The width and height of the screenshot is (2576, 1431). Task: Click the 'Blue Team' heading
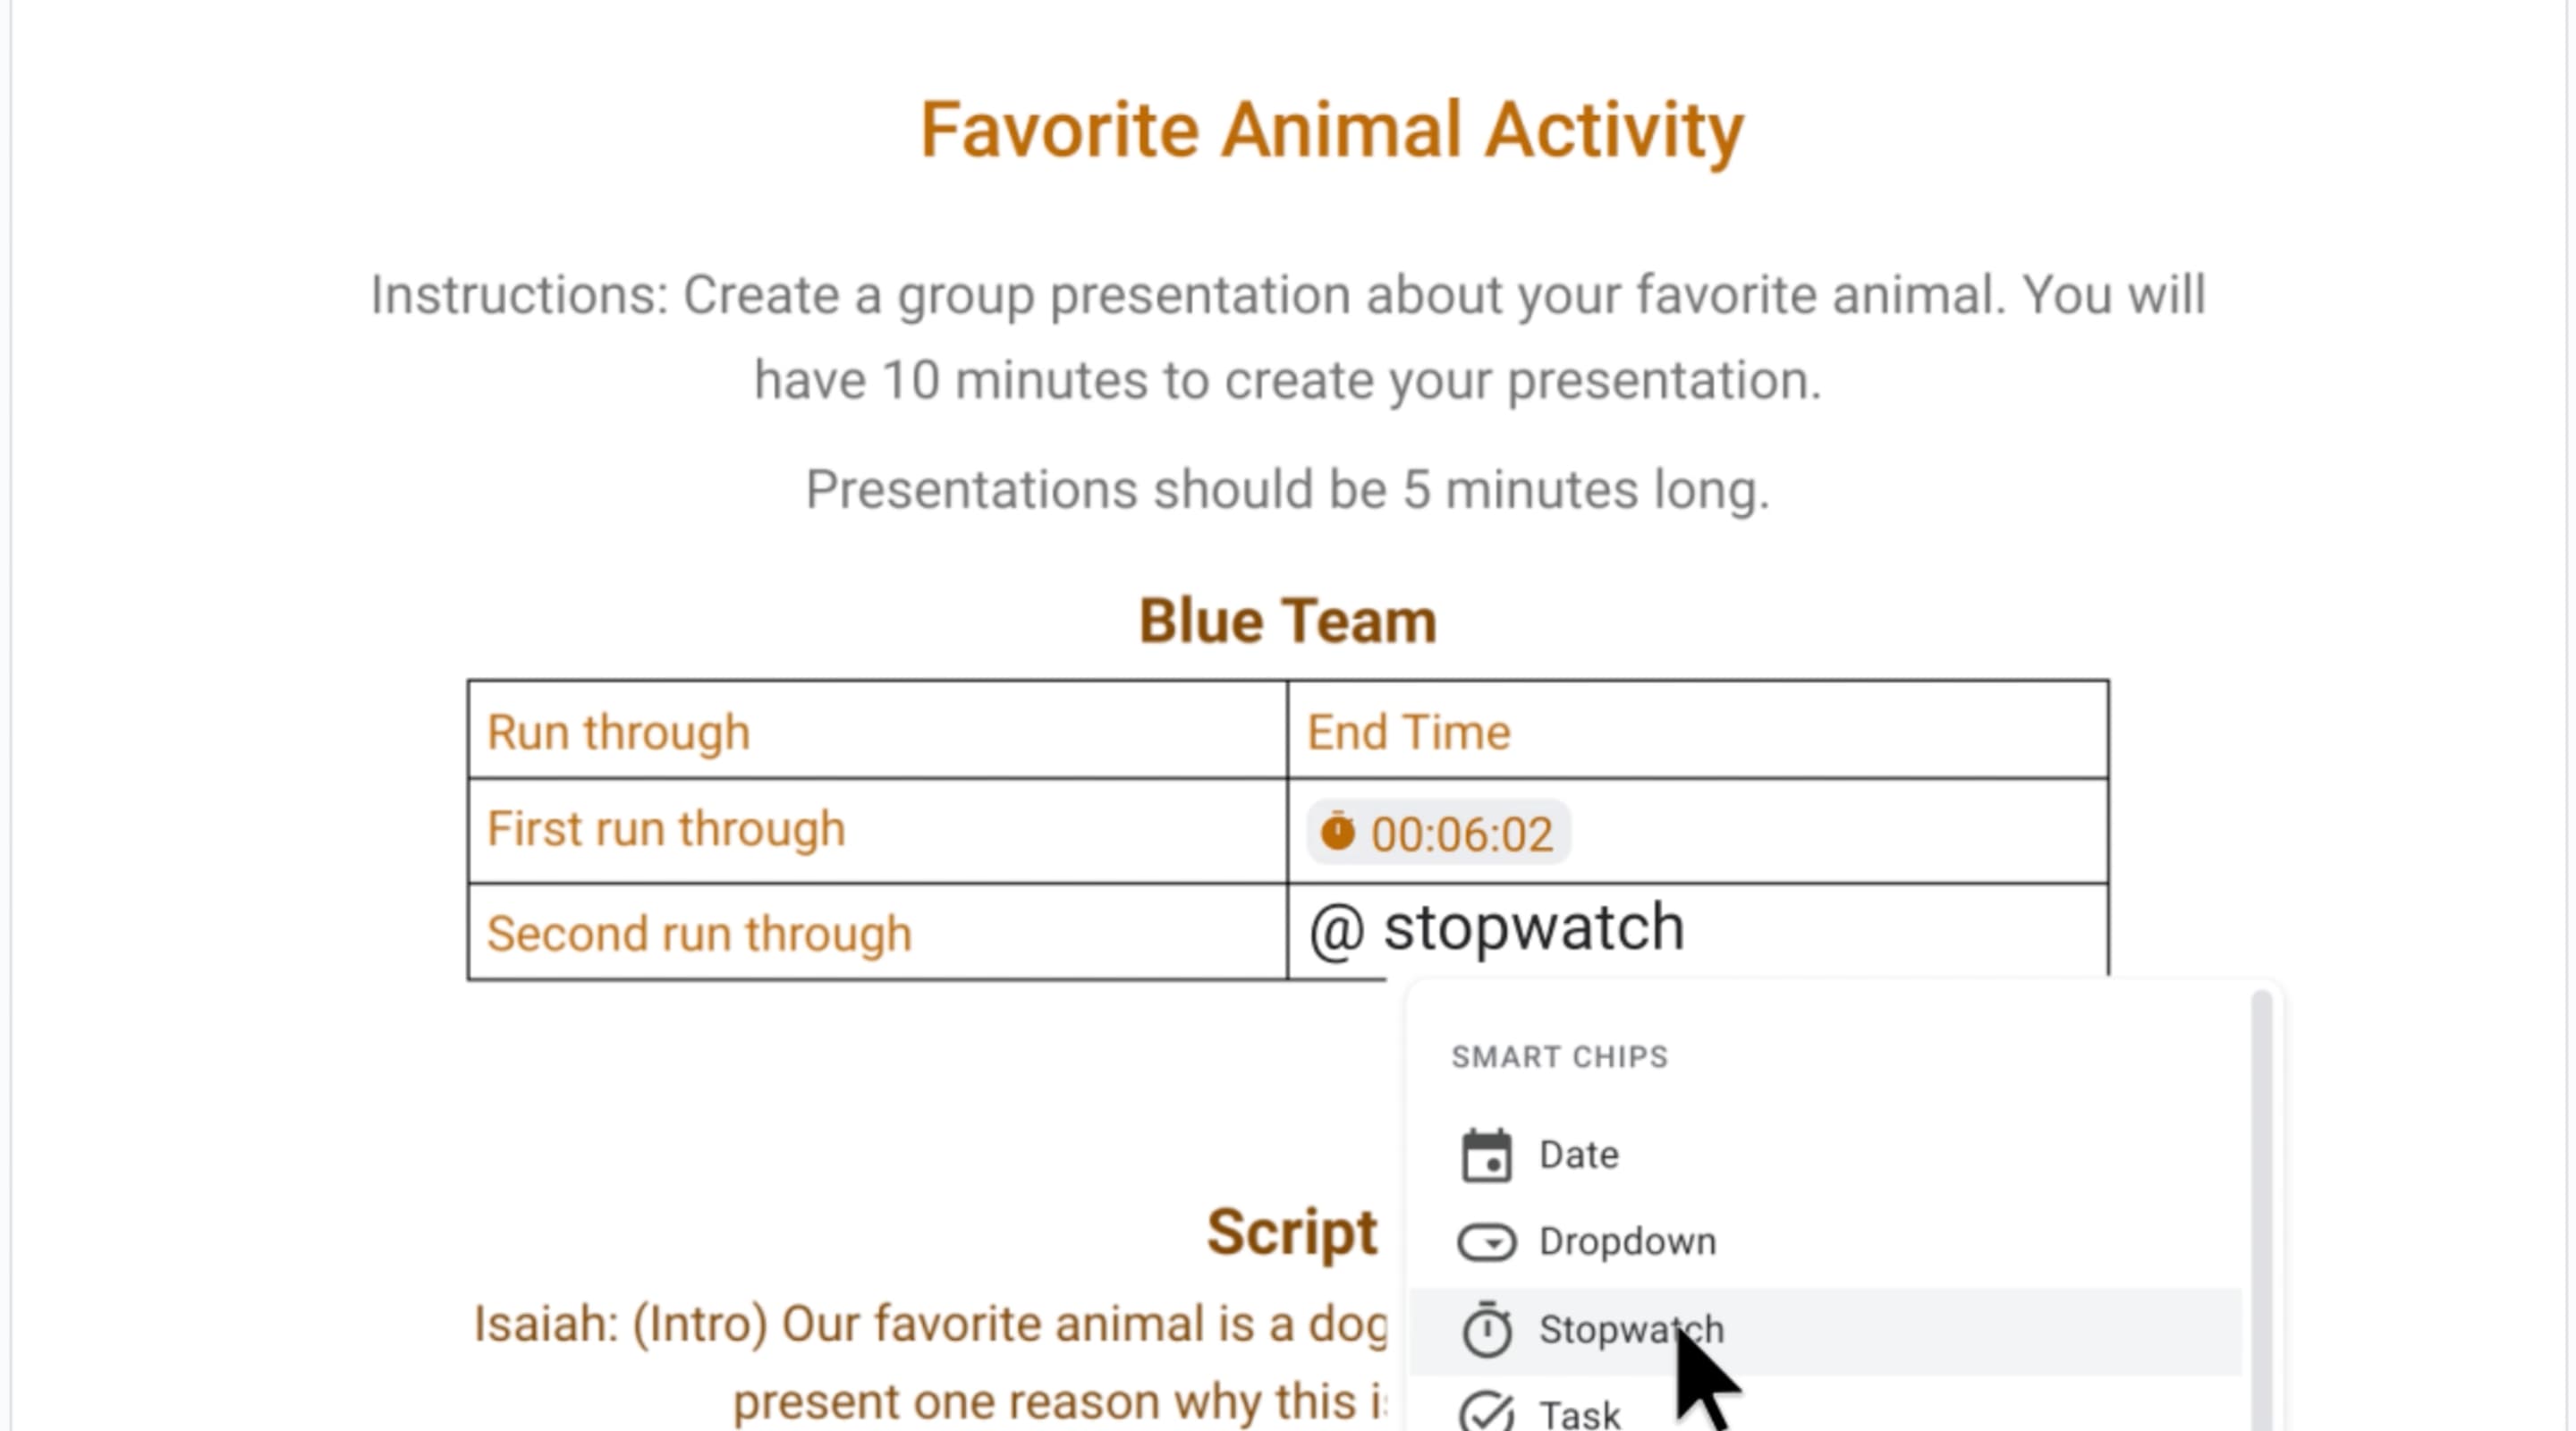(x=1287, y=621)
